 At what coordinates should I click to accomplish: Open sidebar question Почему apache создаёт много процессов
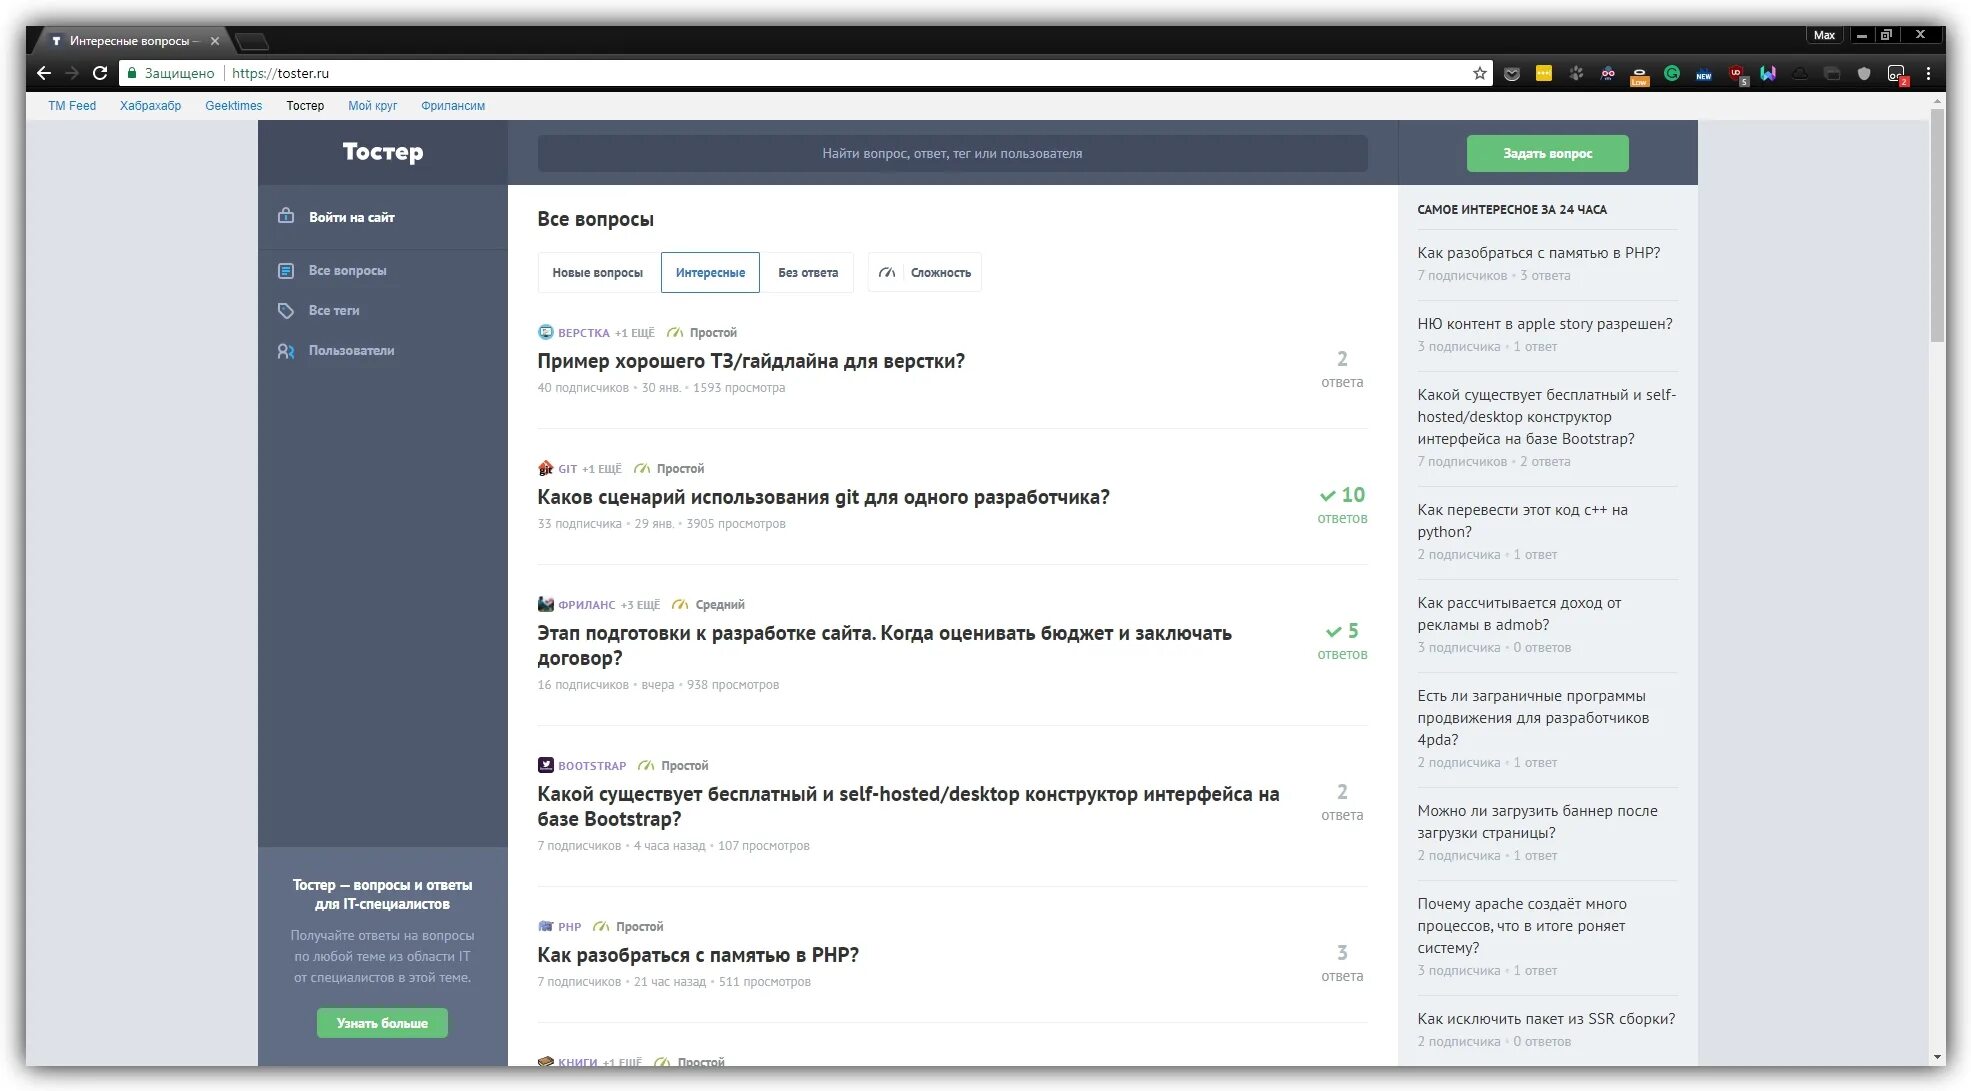(1522, 925)
